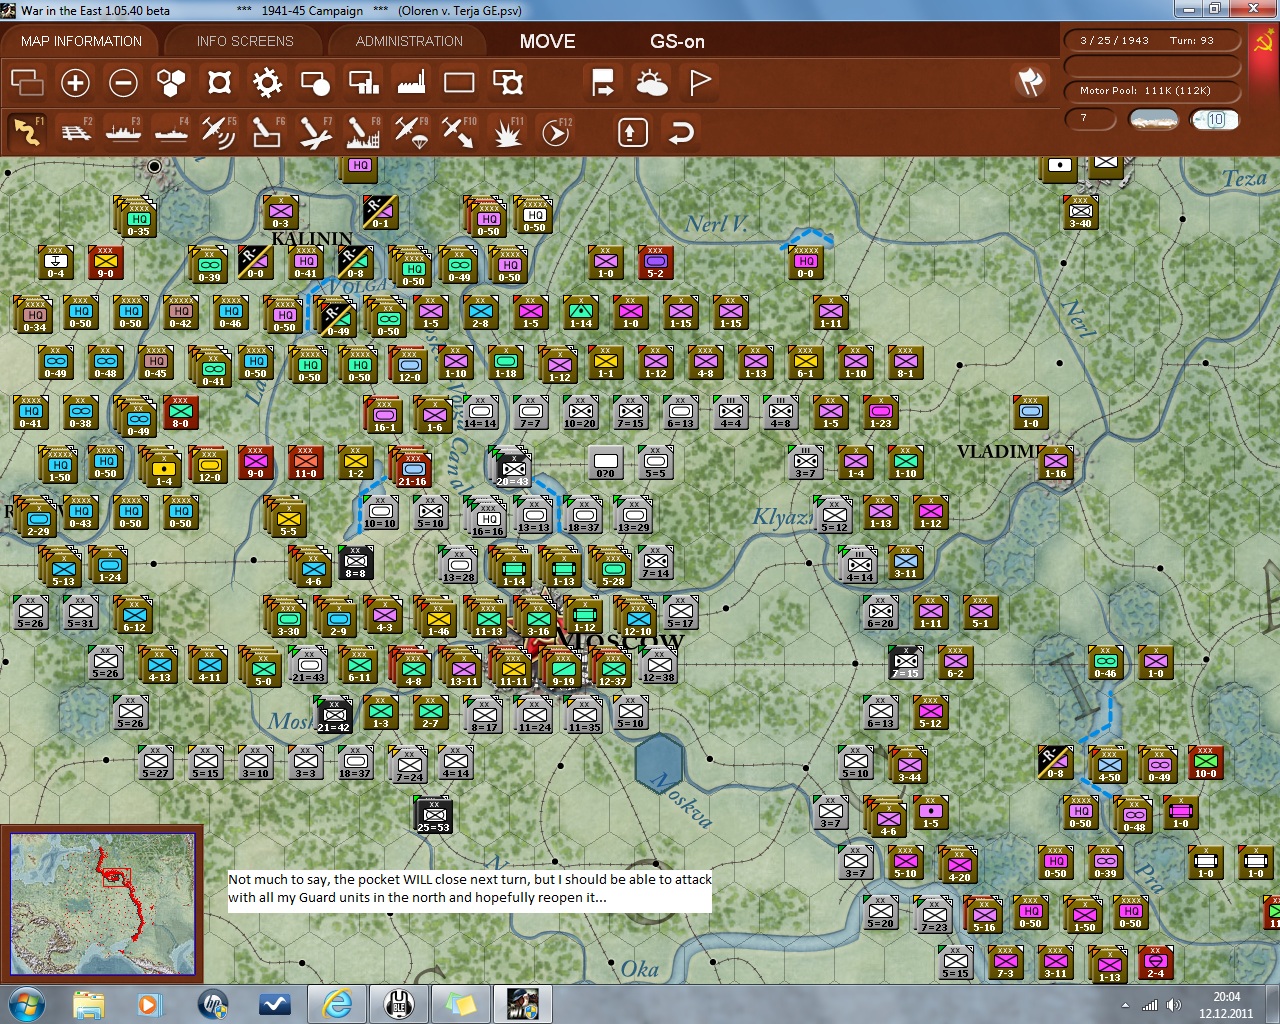The height and width of the screenshot is (1024, 1280).
Task: Select the Rail mode (F2) icon
Action: 76,131
